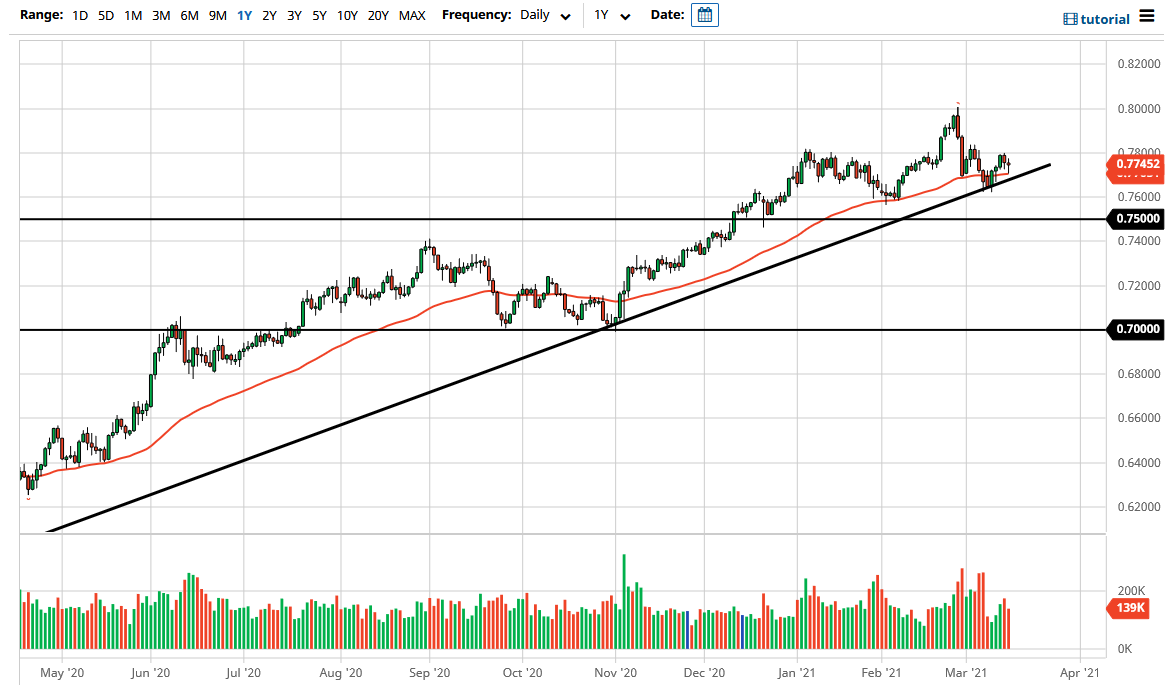Screen dimensions: 1168x689
Task: Expand the Daily frequency chevron arrow
Action: [x=565, y=17]
